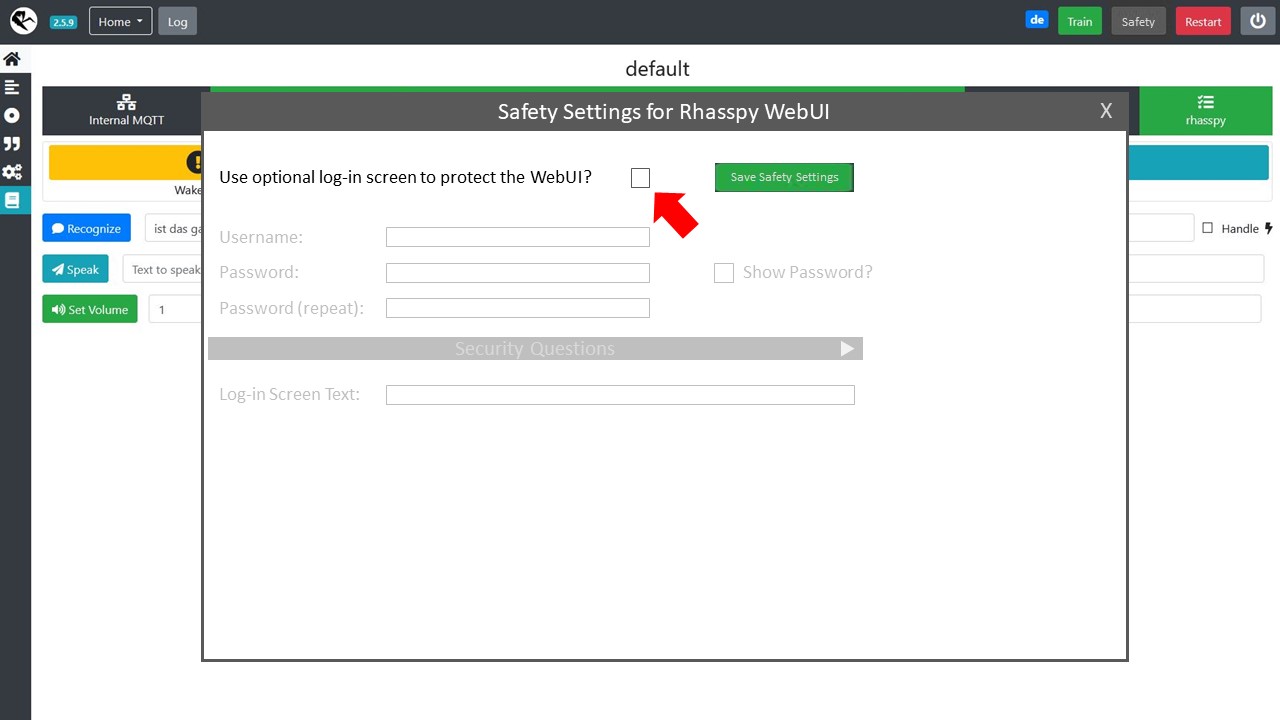The width and height of the screenshot is (1280, 720).
Task: Click the record circle icon in sidebar
Action: [x=13, y=115]
